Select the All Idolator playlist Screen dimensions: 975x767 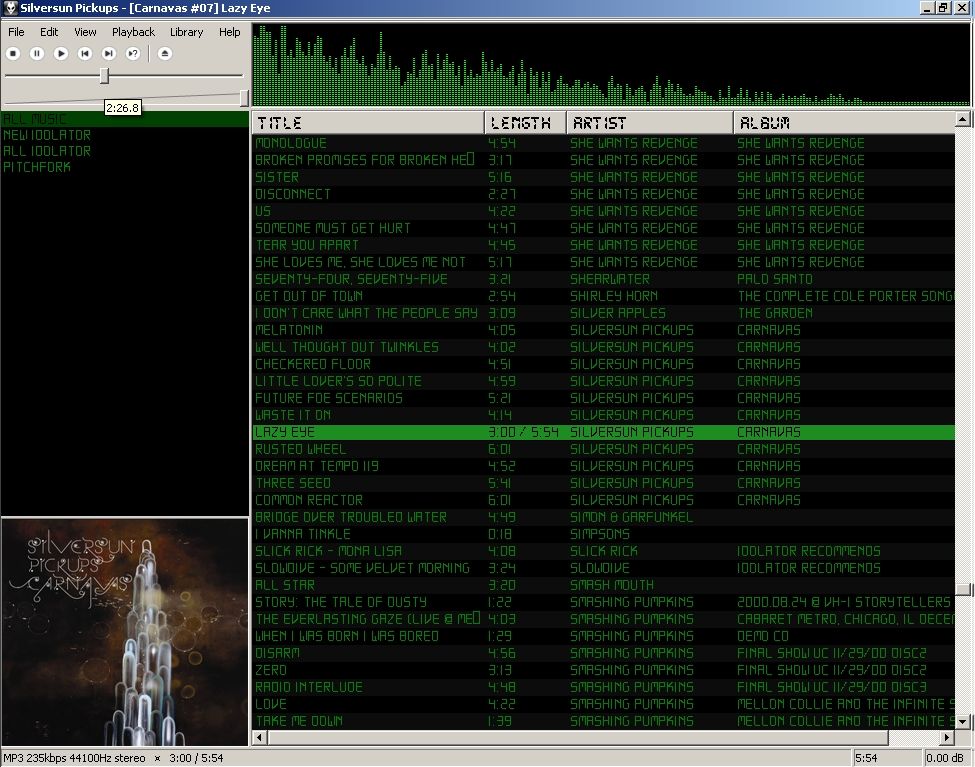coord(124,151)
